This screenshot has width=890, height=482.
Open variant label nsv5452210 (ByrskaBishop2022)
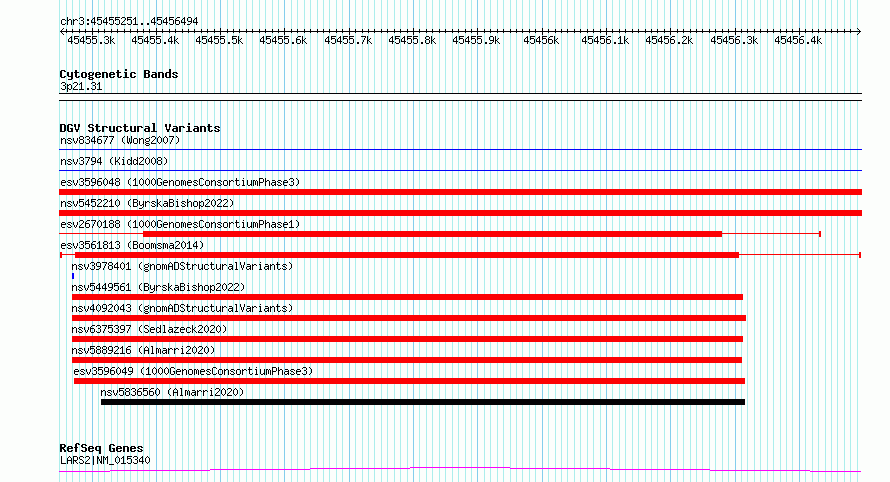(147, 203)
